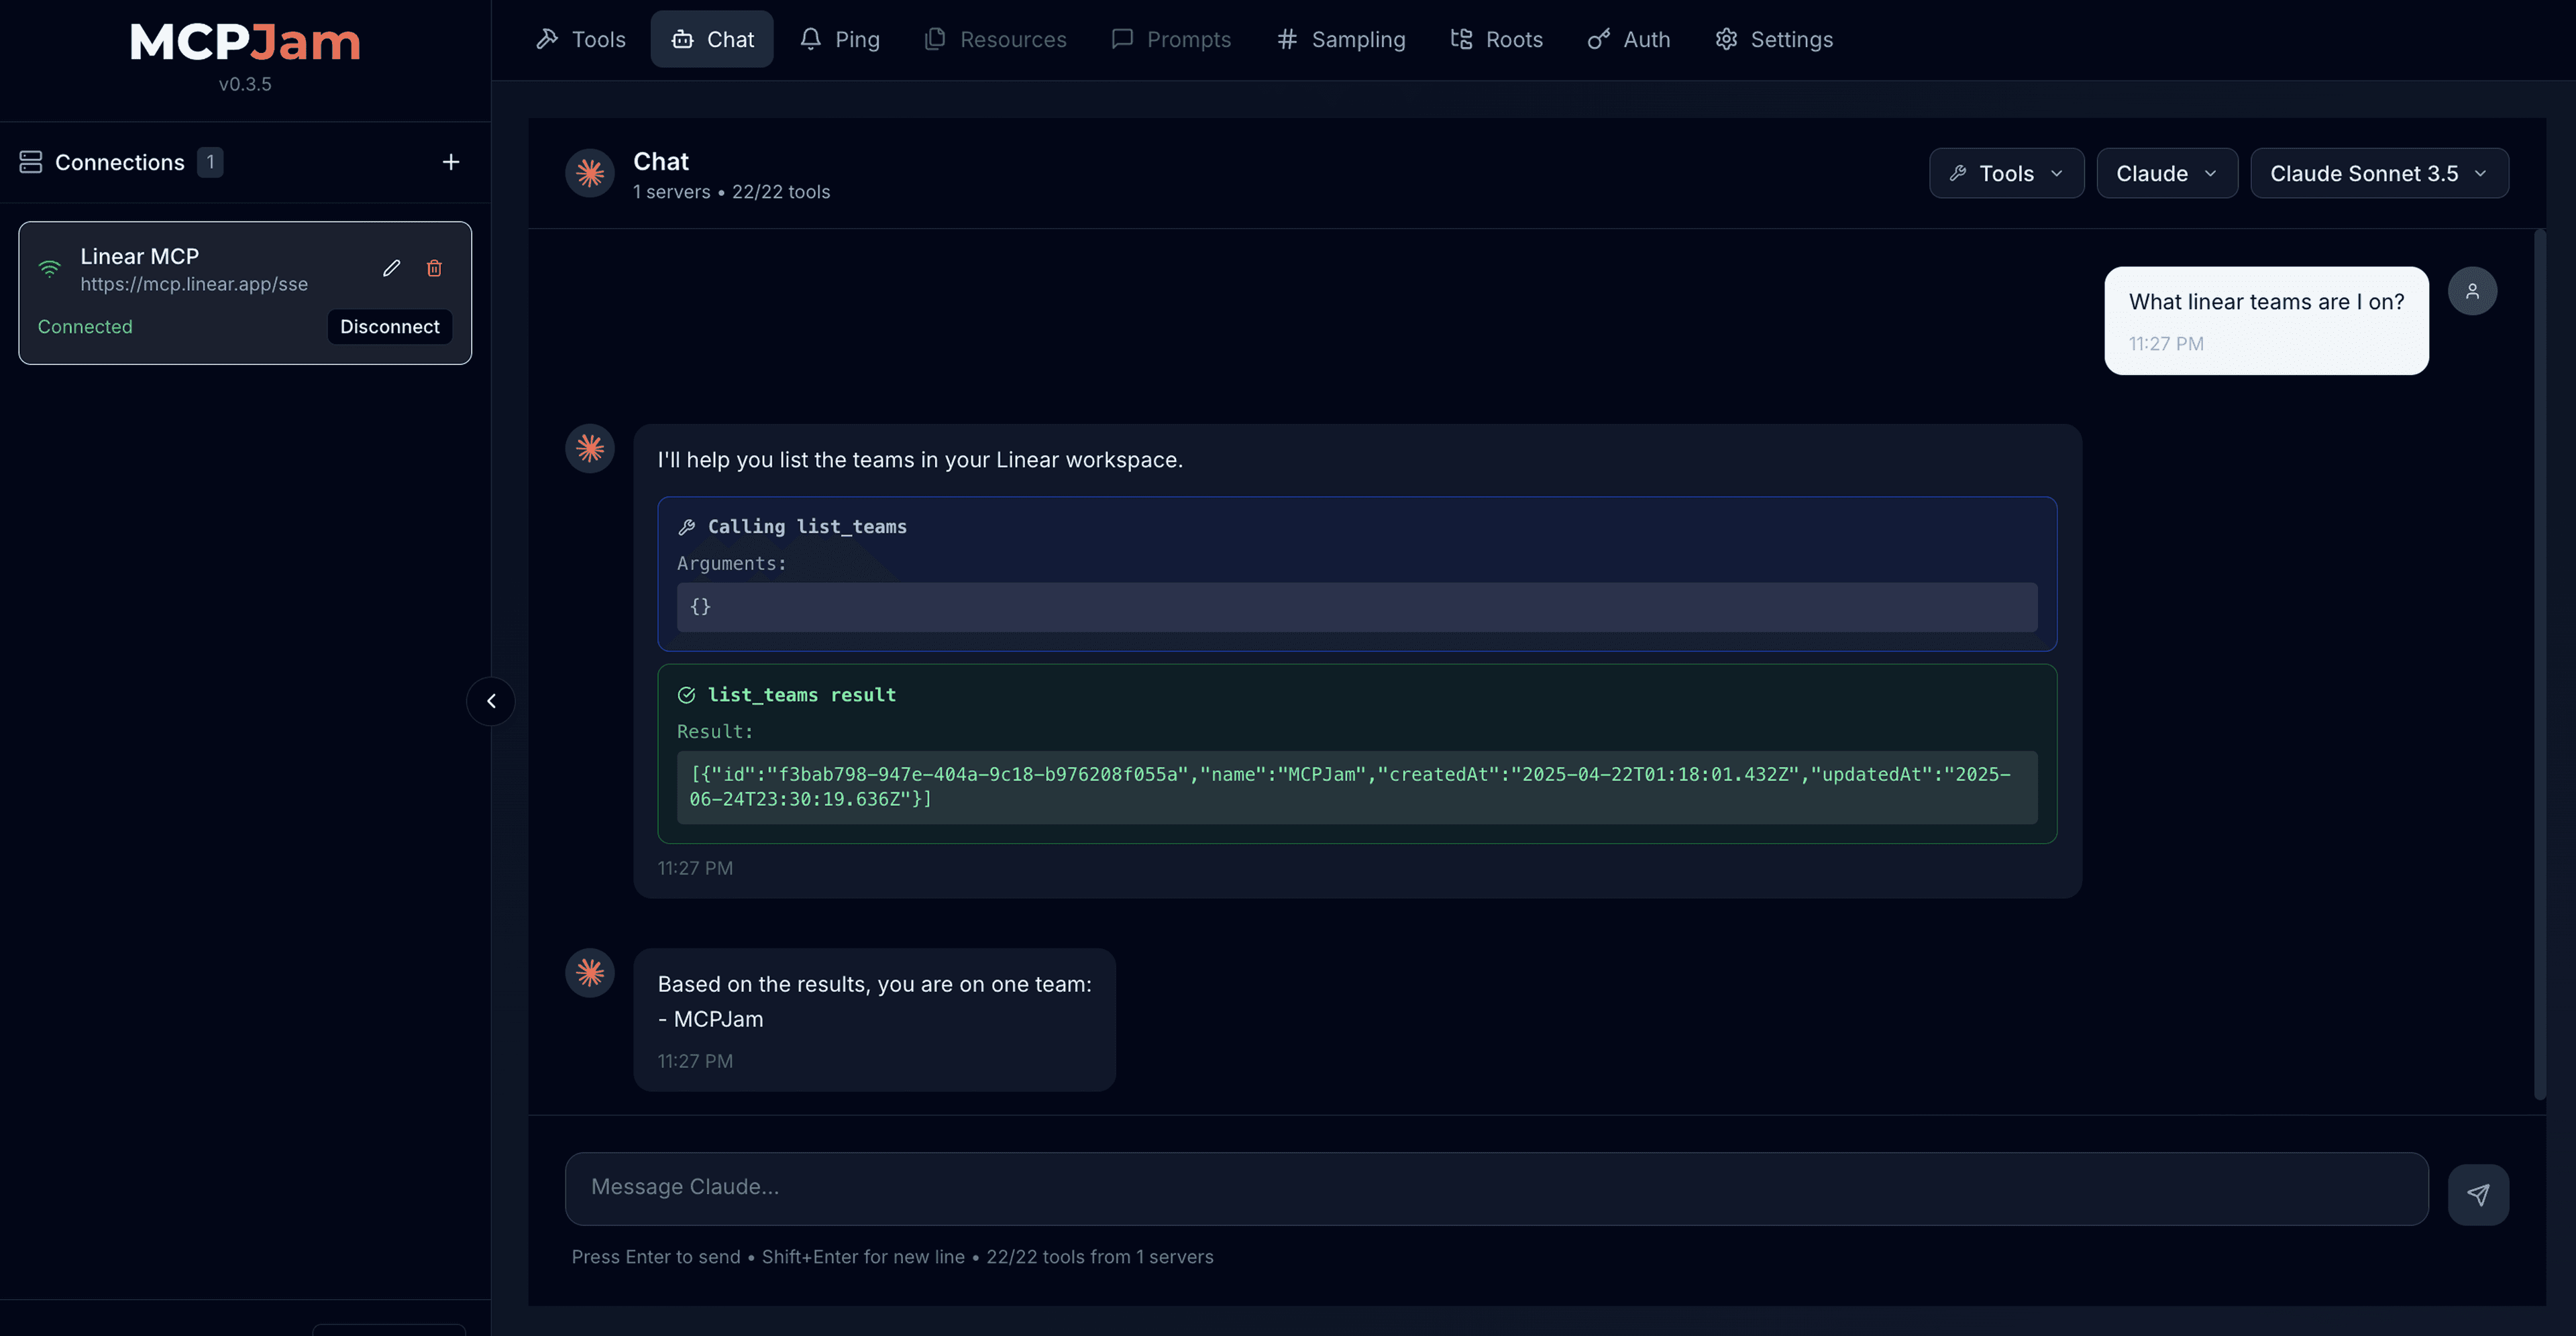Click the https://mcp.linear.app/sse URL text

194,284
